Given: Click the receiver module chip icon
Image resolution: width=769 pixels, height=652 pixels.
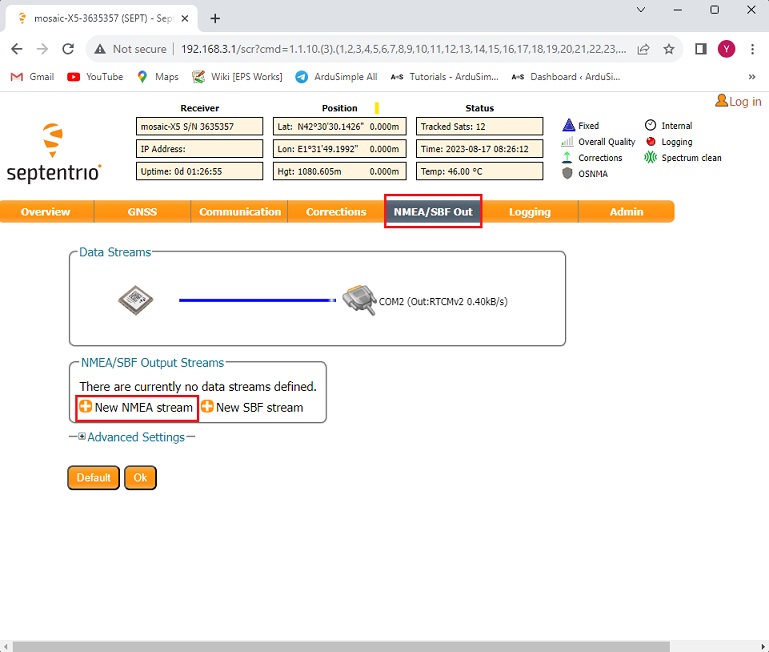Looking at the screenshot, I should click(135, 300).
